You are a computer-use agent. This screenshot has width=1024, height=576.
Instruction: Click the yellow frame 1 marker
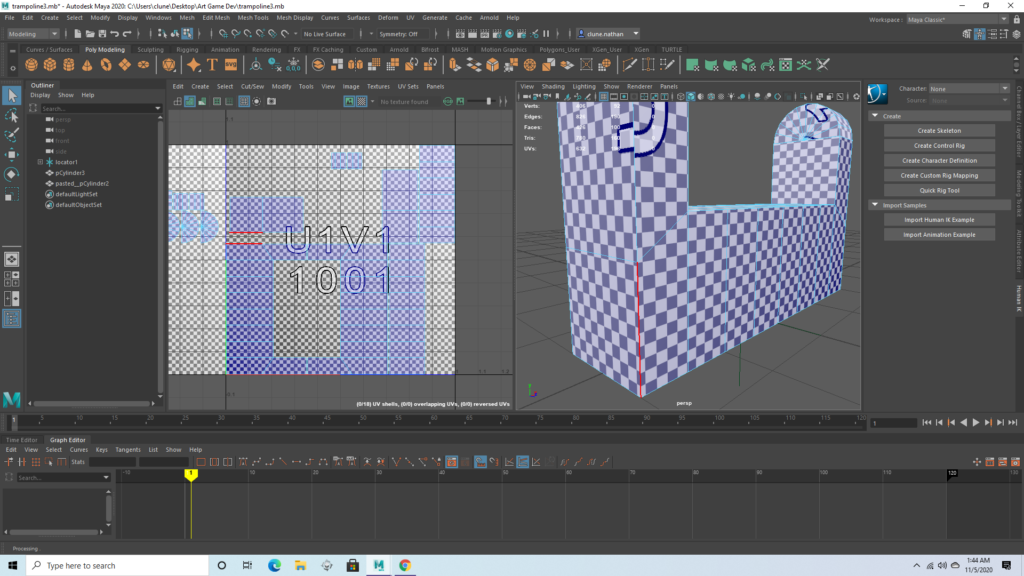coord(191,473)
